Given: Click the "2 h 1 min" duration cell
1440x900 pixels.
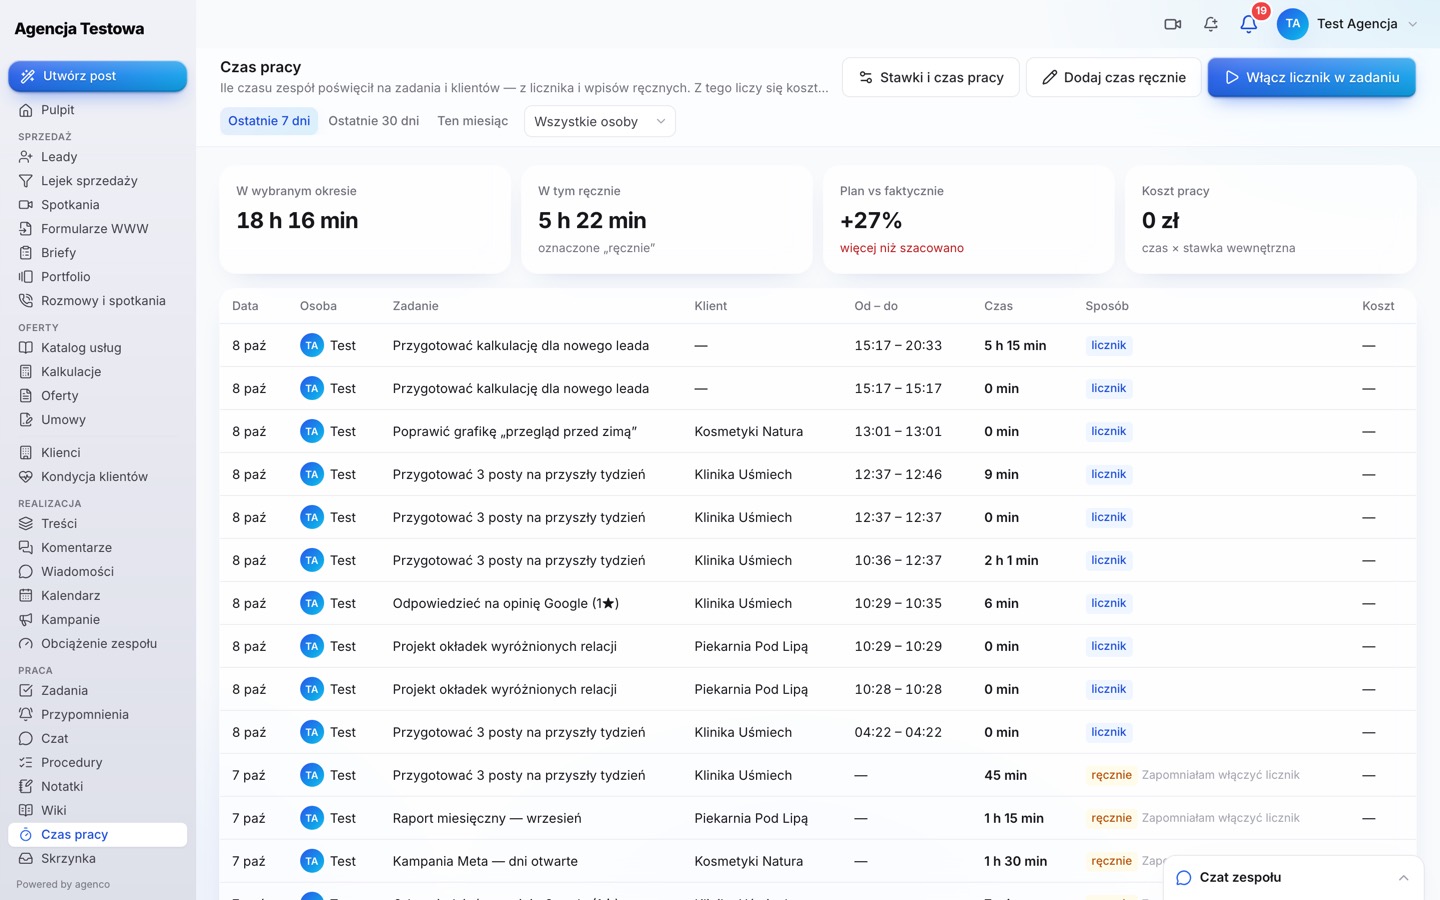Looking at the screenshot, I should (1011, 561).
